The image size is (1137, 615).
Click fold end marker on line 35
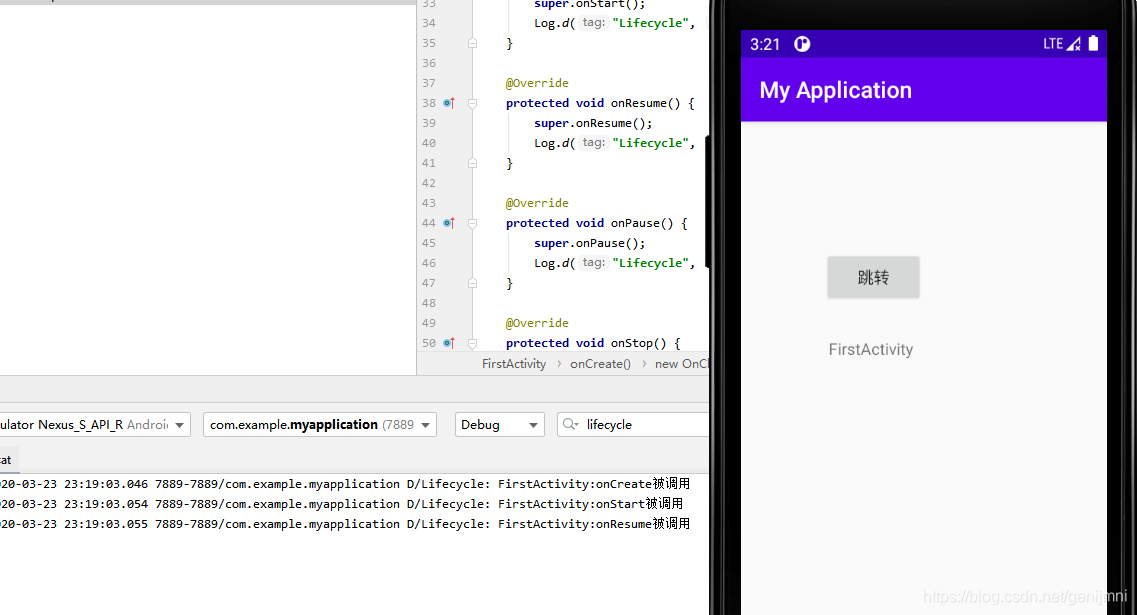[x=472, y=44]
